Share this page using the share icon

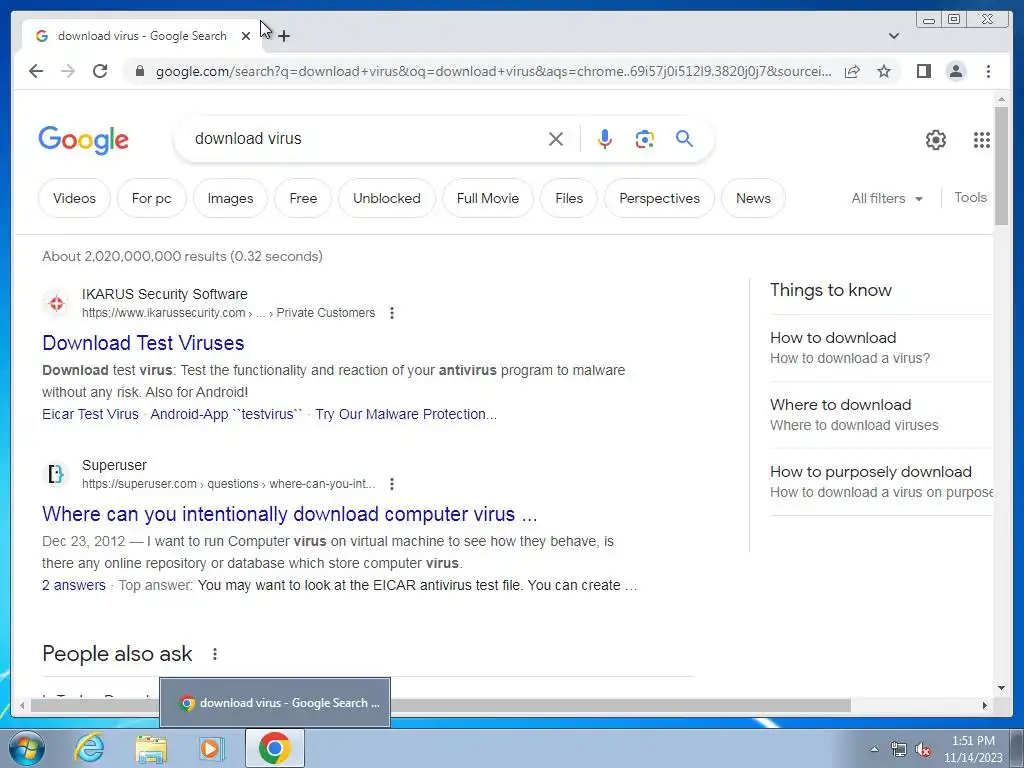coord(852,71)
